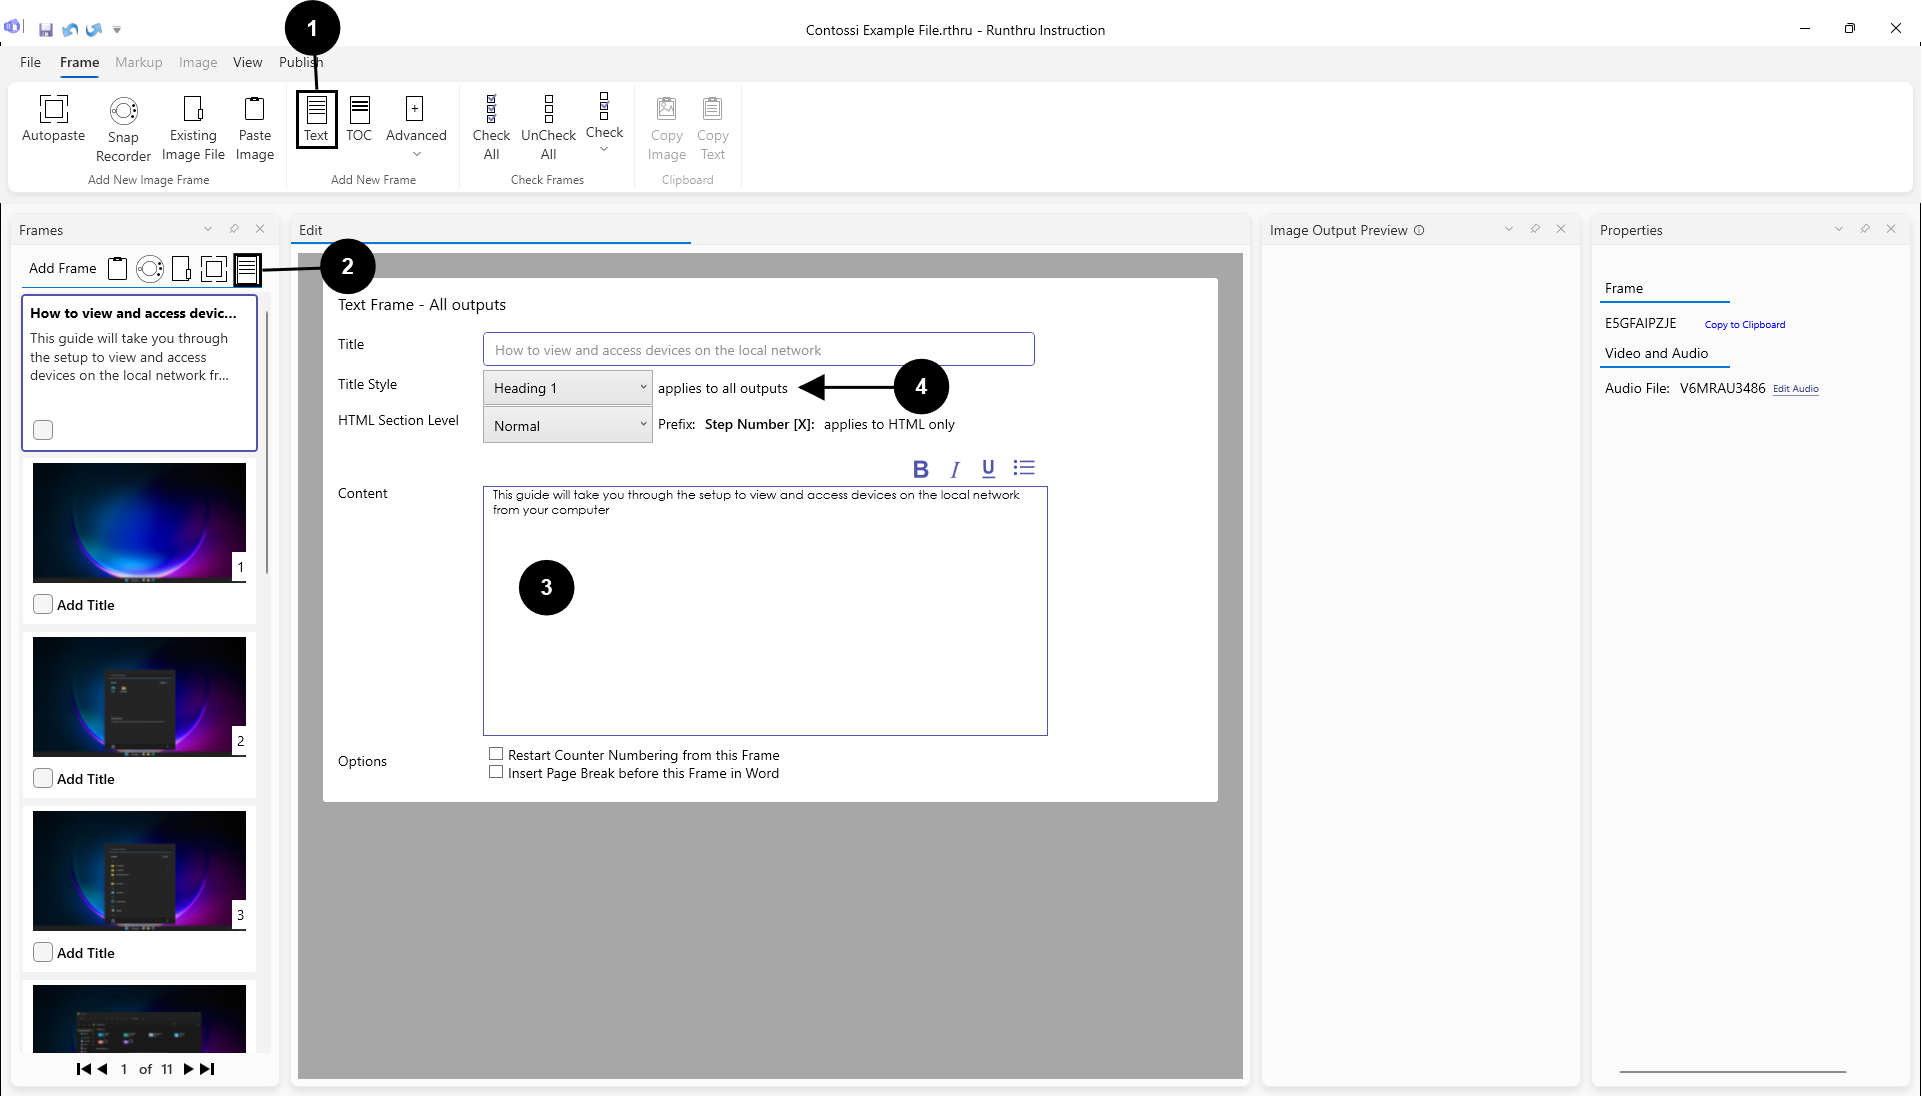
Task: Click the Edit Audio link
Action: pos(1795,389)
